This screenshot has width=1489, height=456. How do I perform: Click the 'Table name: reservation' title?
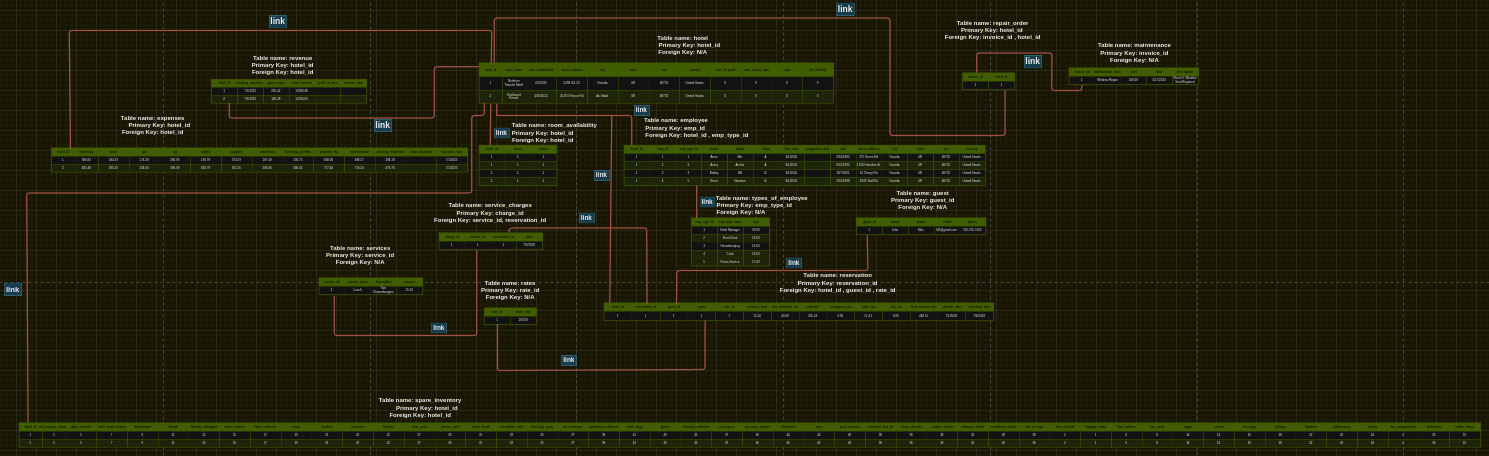pos(838,275)
